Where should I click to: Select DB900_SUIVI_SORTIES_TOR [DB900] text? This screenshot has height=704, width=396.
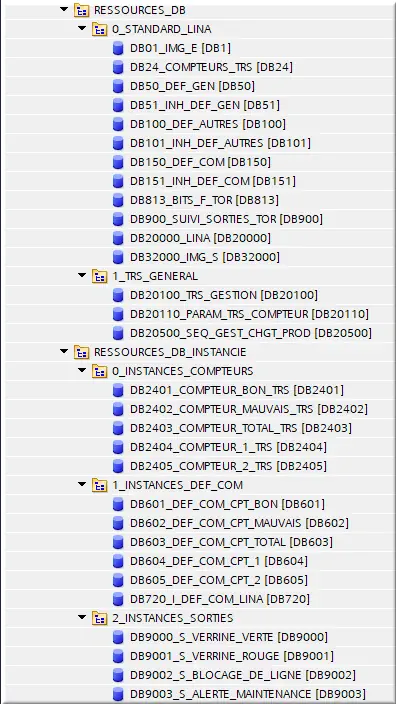(226, 219)
